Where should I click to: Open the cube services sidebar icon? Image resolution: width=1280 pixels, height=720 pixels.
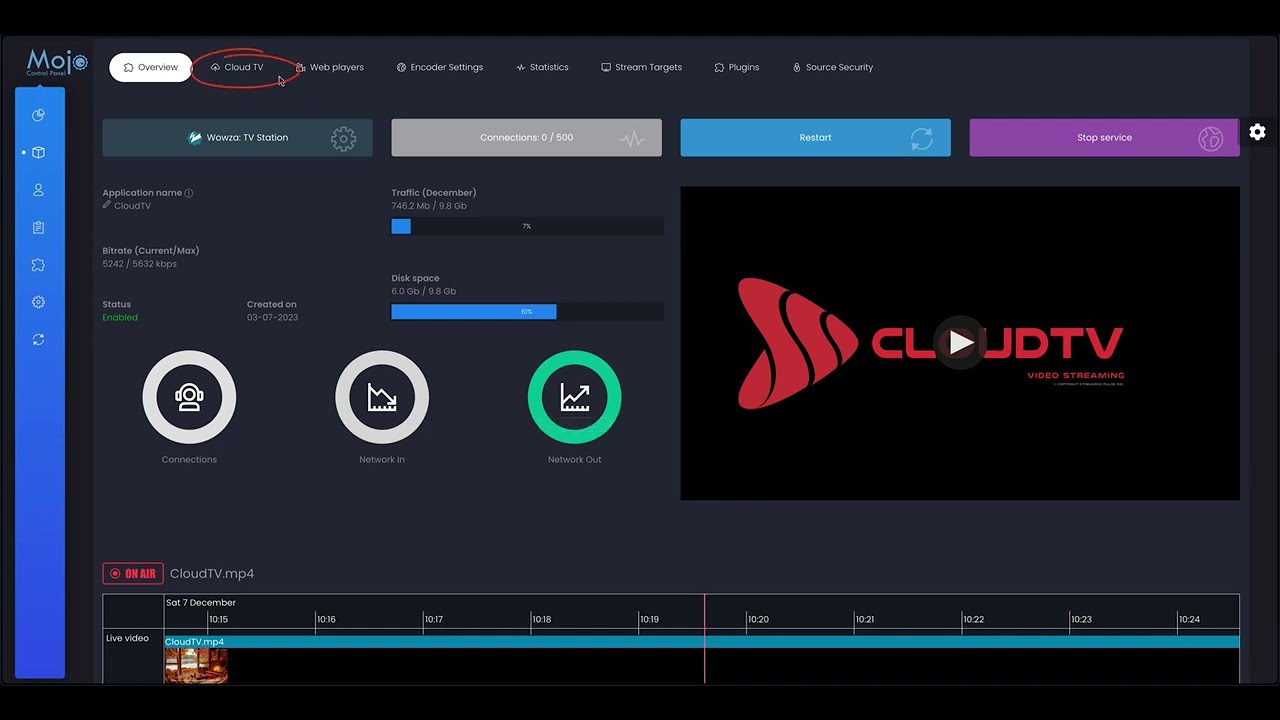pyautogui.click(x=38, y=153)
